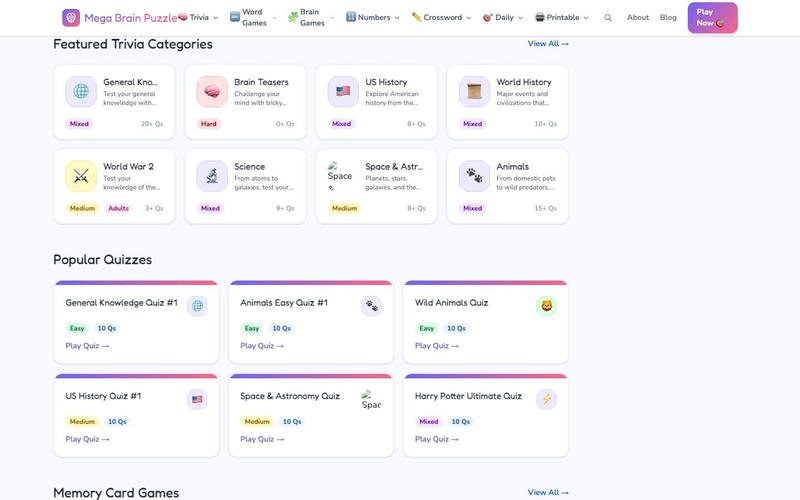
Task: Click the Play Now button
Action: click(712, 18)
